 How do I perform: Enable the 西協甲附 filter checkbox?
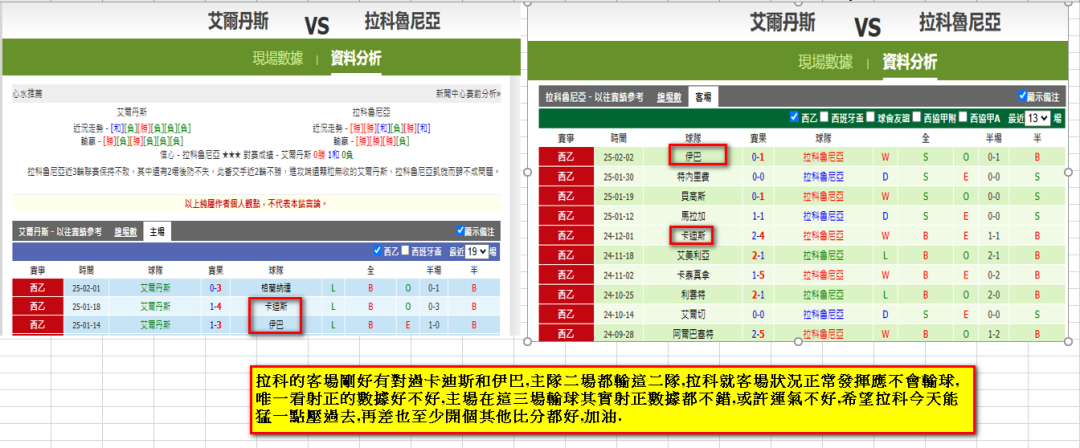(917, 117)
